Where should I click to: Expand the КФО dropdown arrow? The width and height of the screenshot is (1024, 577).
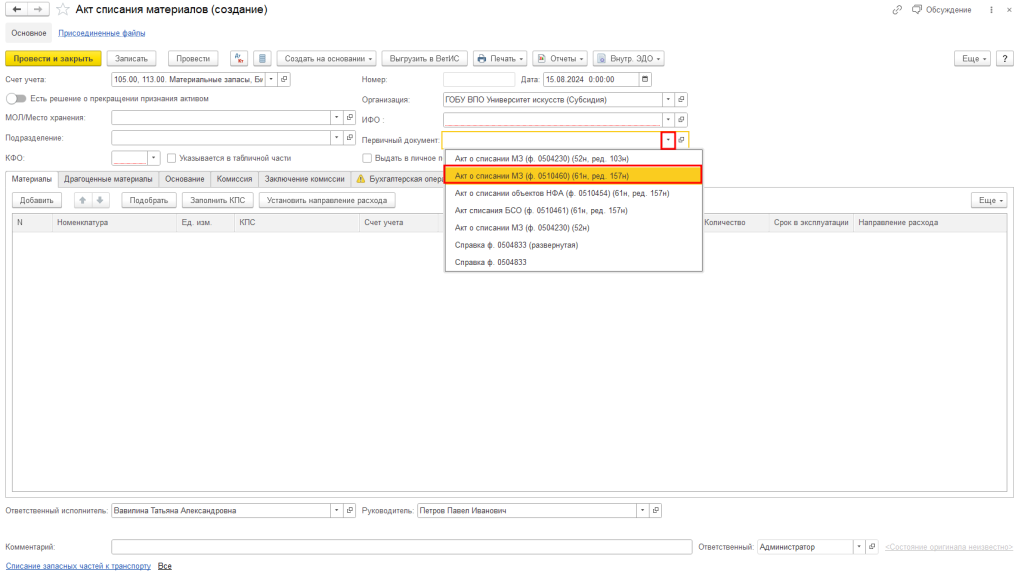point(153,158)
